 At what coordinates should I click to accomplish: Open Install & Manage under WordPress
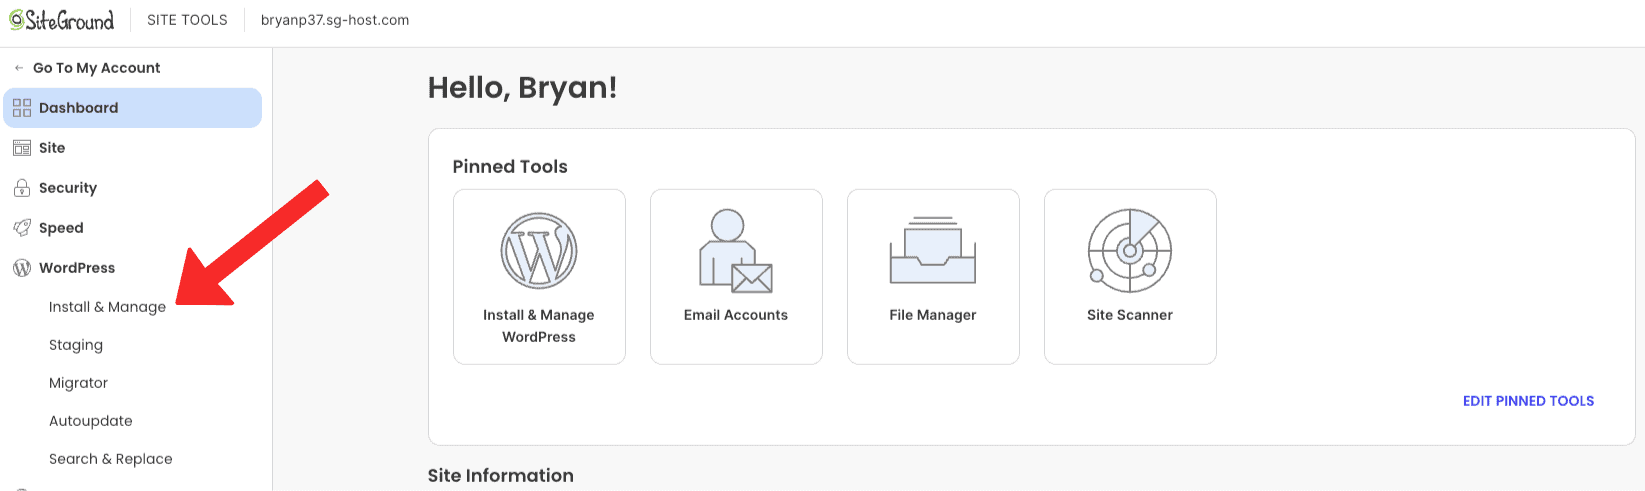[107, 307]
